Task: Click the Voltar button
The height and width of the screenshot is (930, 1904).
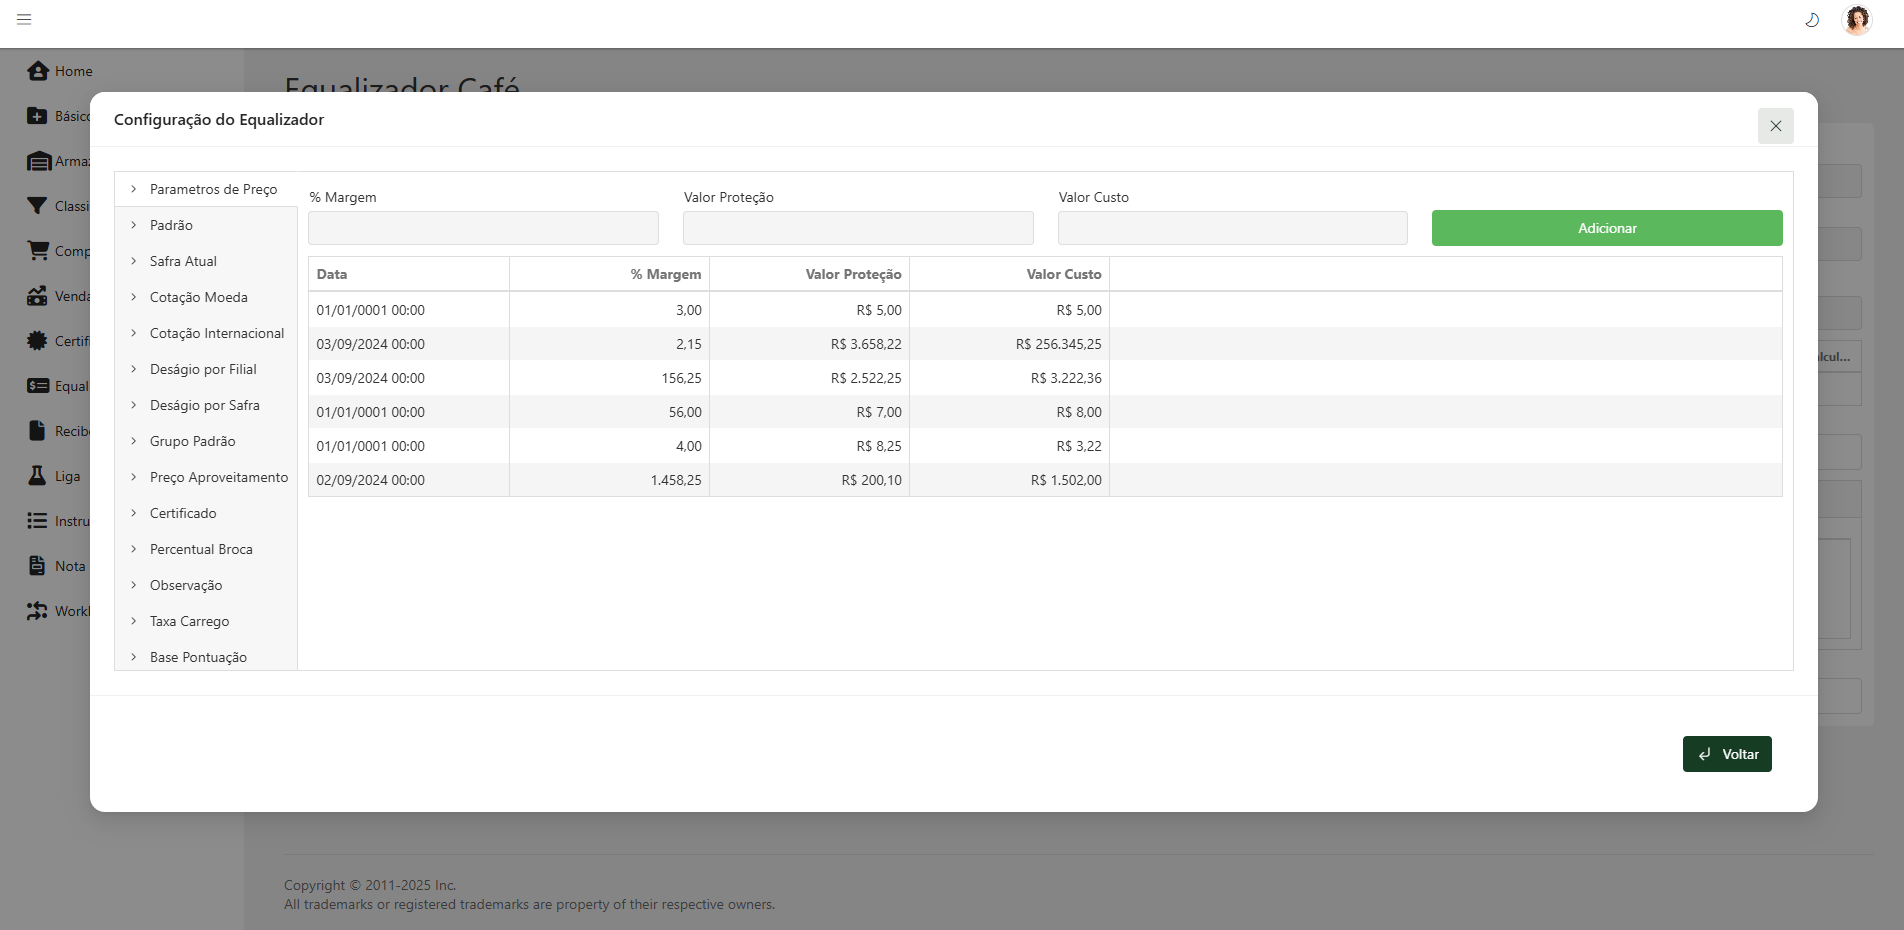Action: [x=1726, y=754]
